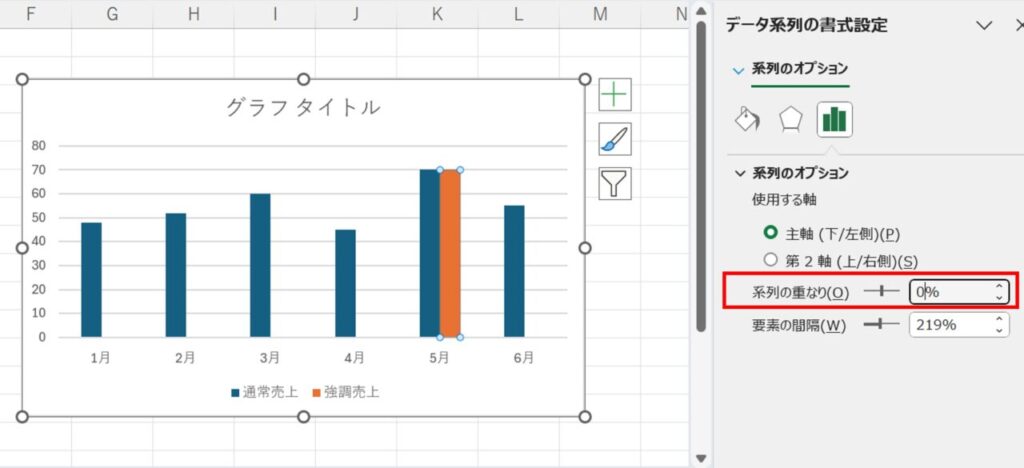Select 第 2 軸 (上/右側) radio button
The width and height of the screenshot is (1024, 468).
(771, 260)
